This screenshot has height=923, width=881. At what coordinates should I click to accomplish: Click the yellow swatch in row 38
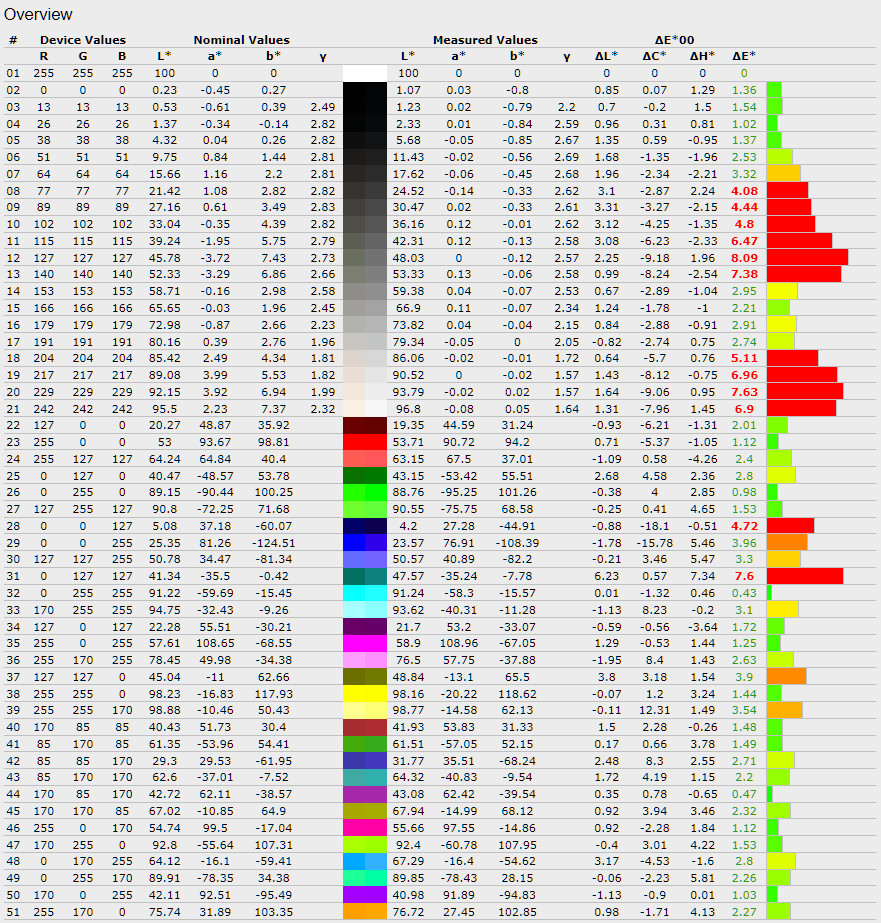tap(364, 693)
